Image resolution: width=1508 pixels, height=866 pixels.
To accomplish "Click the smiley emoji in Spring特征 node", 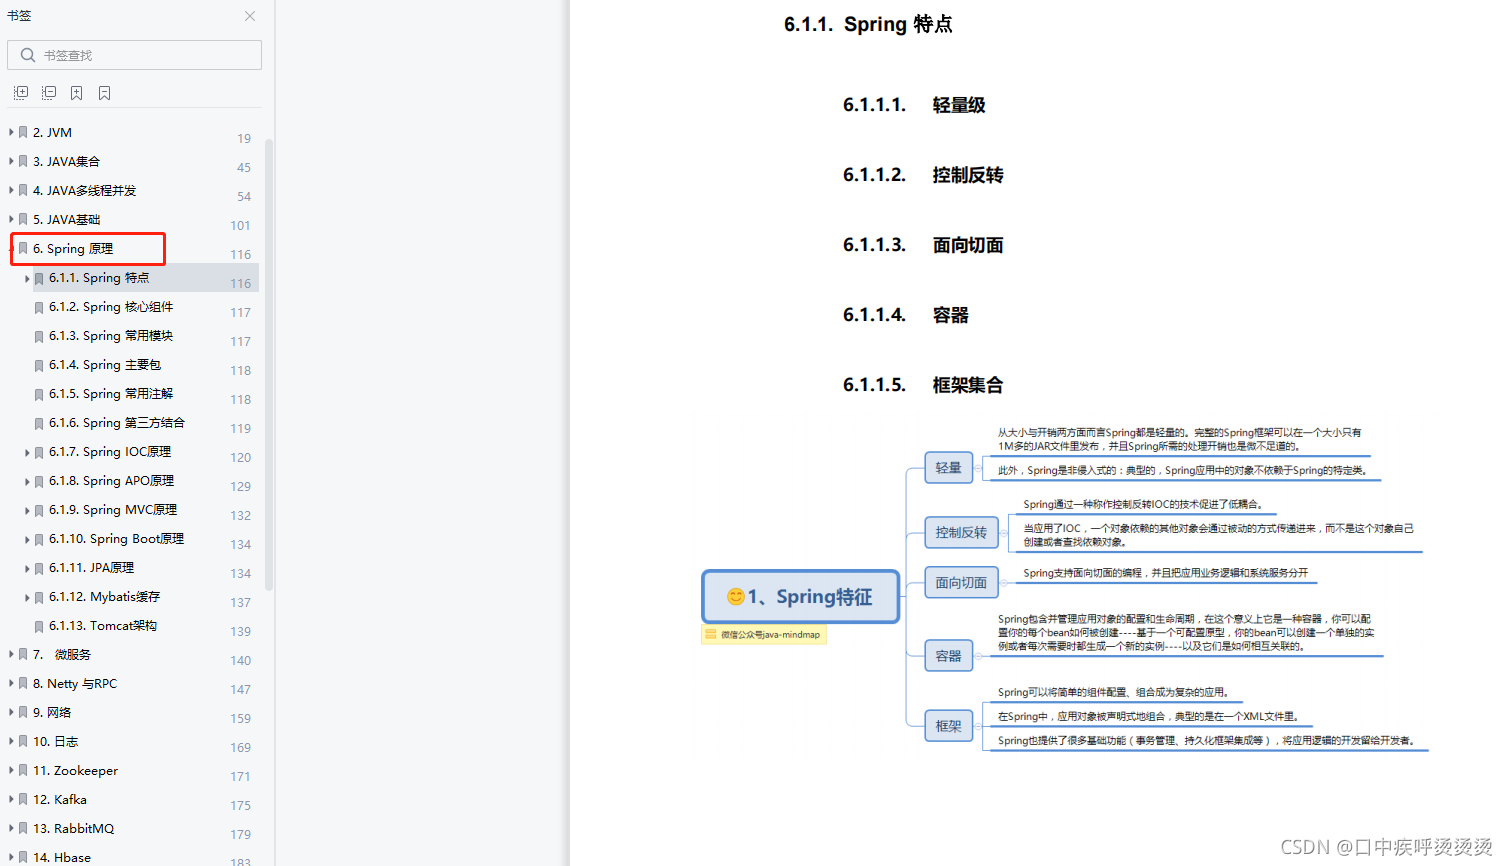I will click(735, 597).
